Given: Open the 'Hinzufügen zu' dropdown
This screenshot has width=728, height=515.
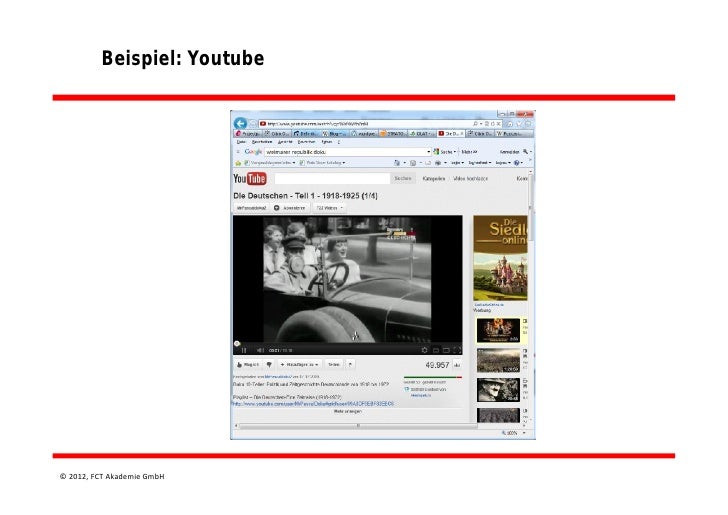Looking at the screenshot, I should click(299, 365).
